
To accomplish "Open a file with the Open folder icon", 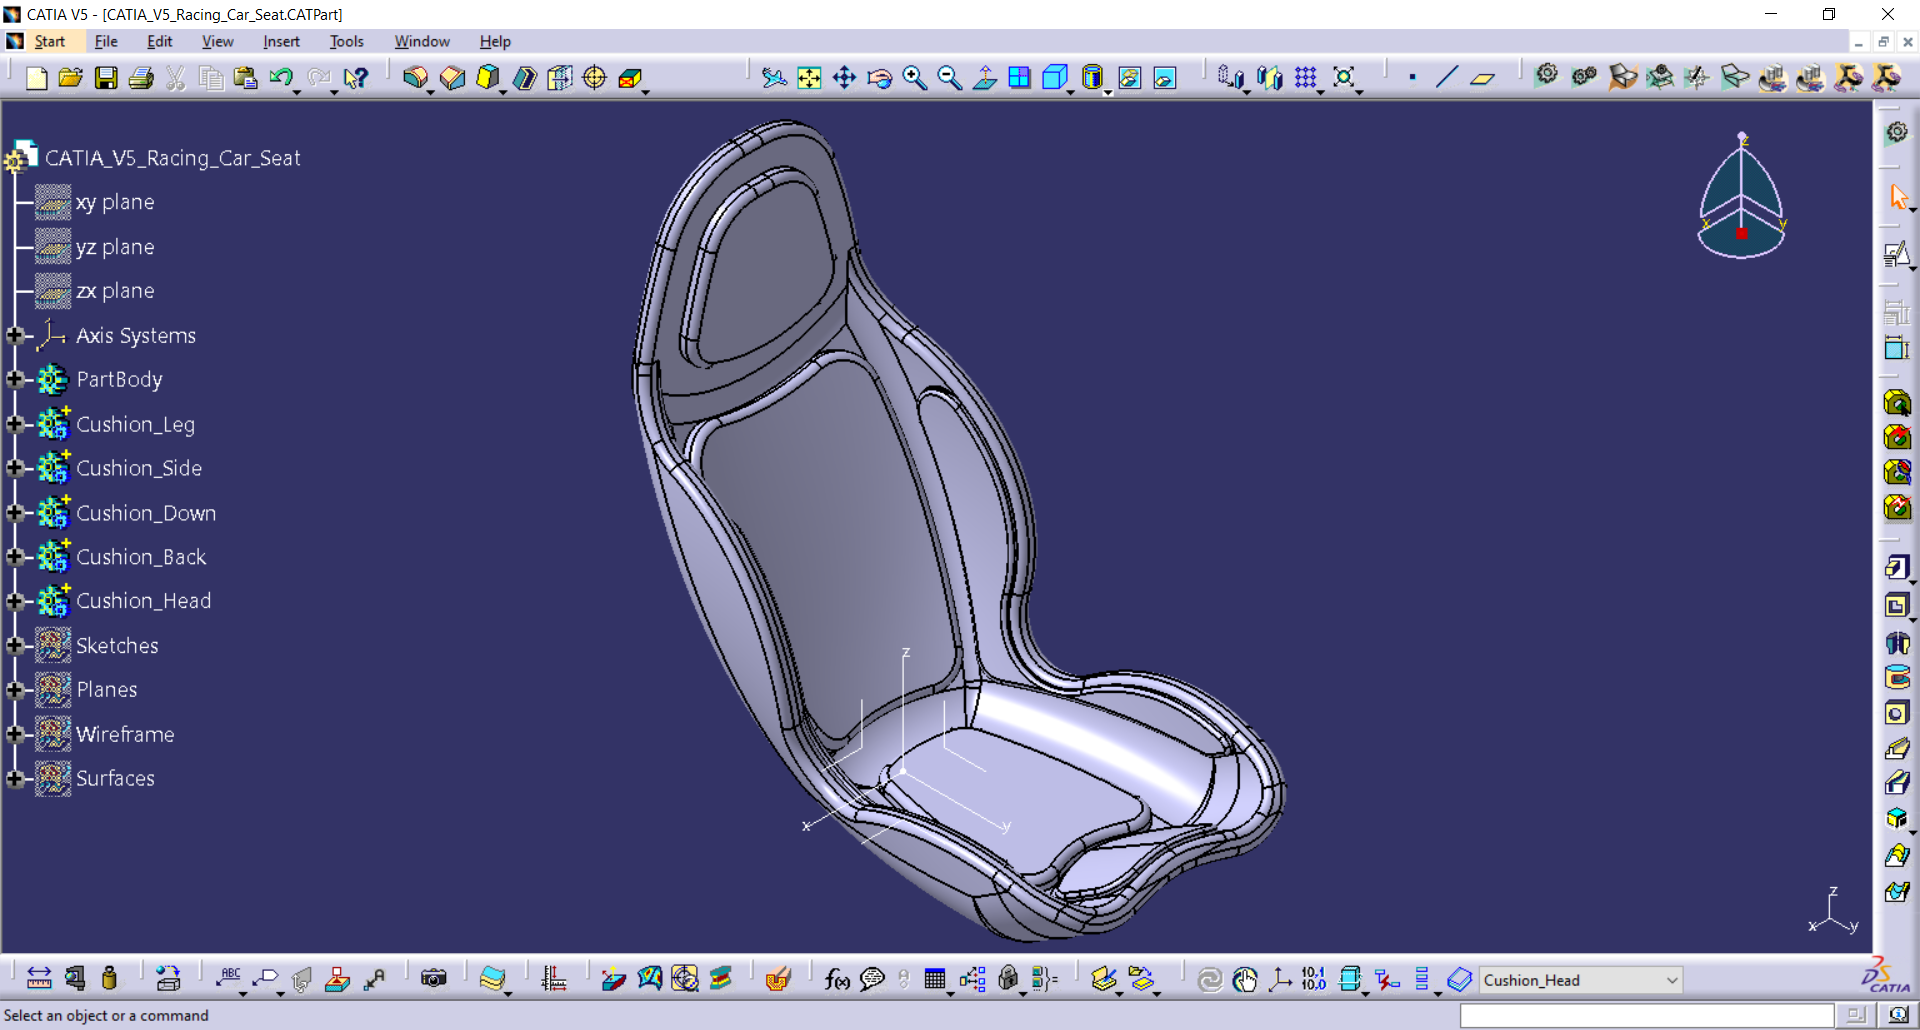I will click(70, 78).
